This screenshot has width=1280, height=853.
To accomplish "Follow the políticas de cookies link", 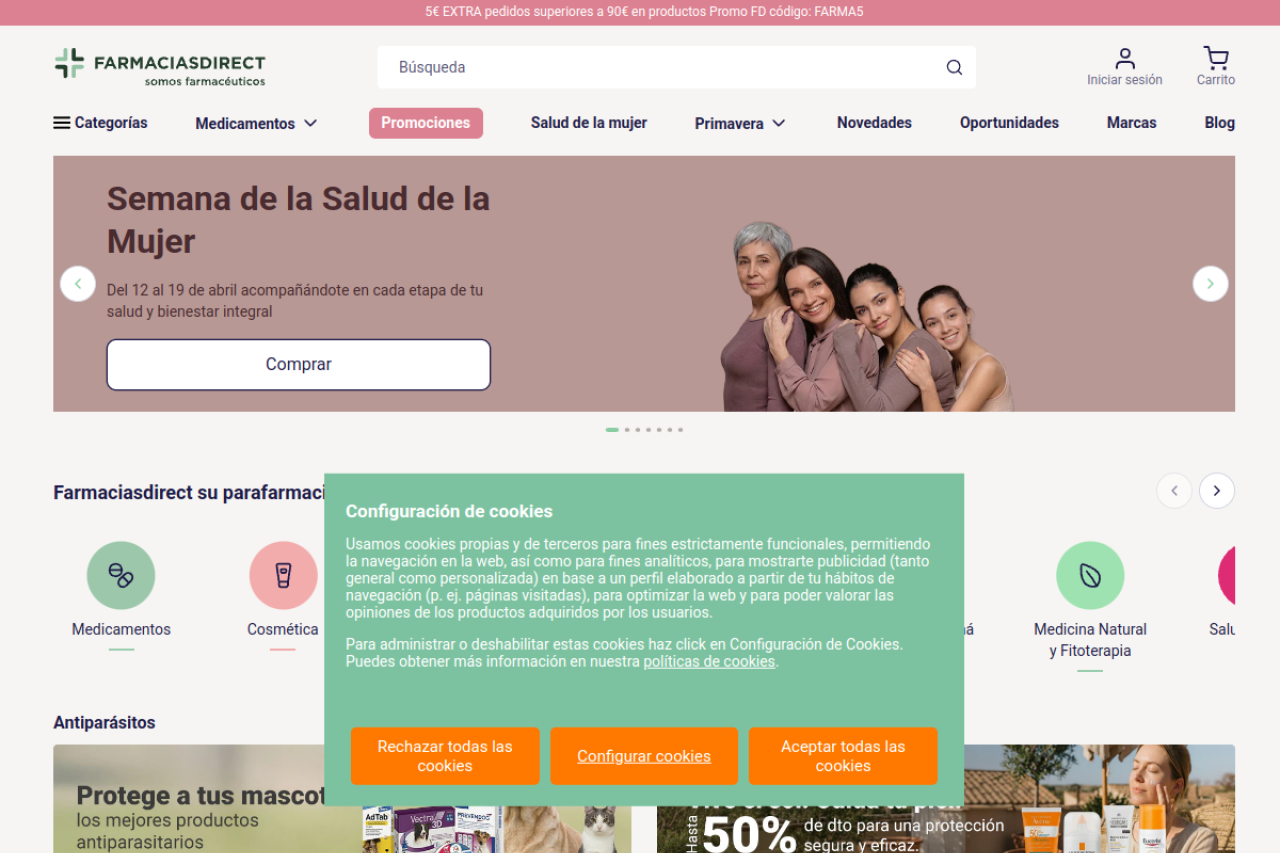I will coord(709,662).
